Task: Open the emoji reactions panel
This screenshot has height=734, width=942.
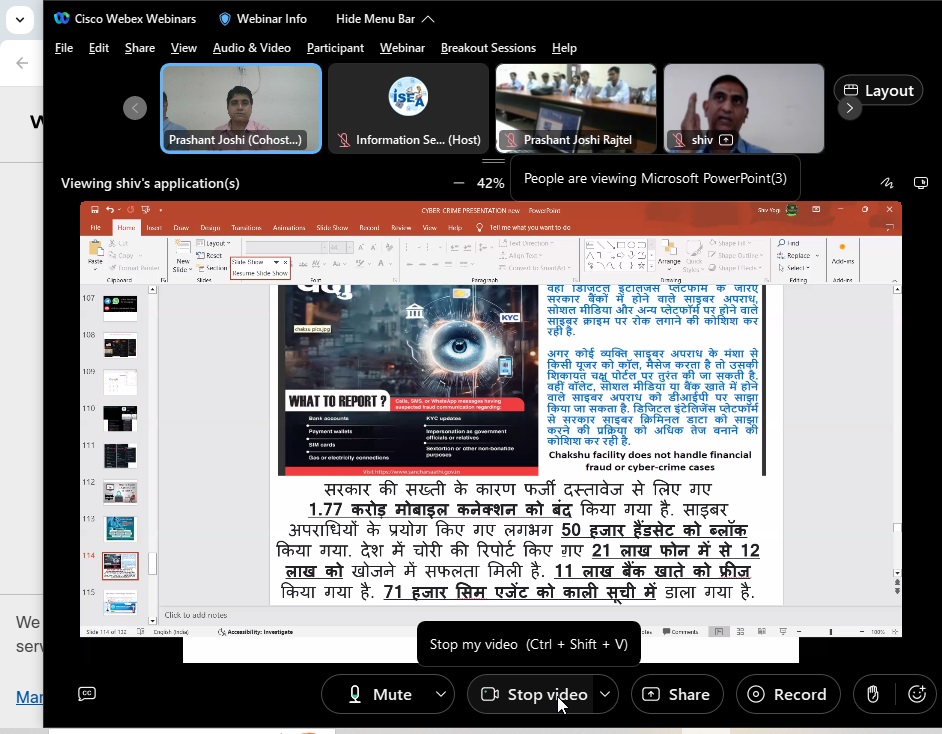Action: point(917,694)
